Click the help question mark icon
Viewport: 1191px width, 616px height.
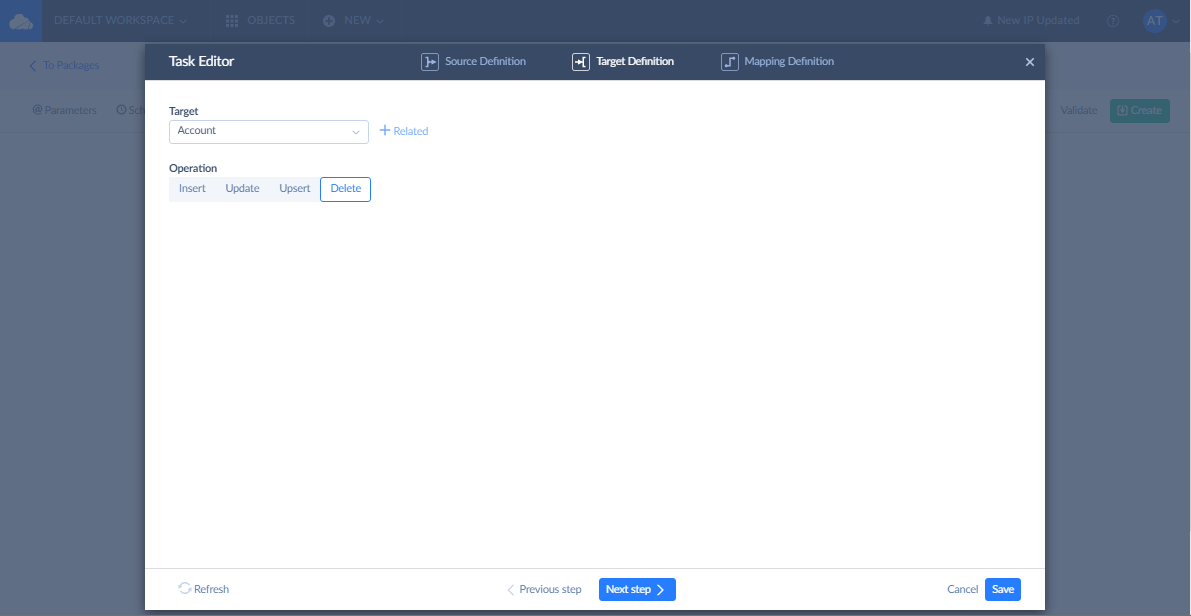1113,21
